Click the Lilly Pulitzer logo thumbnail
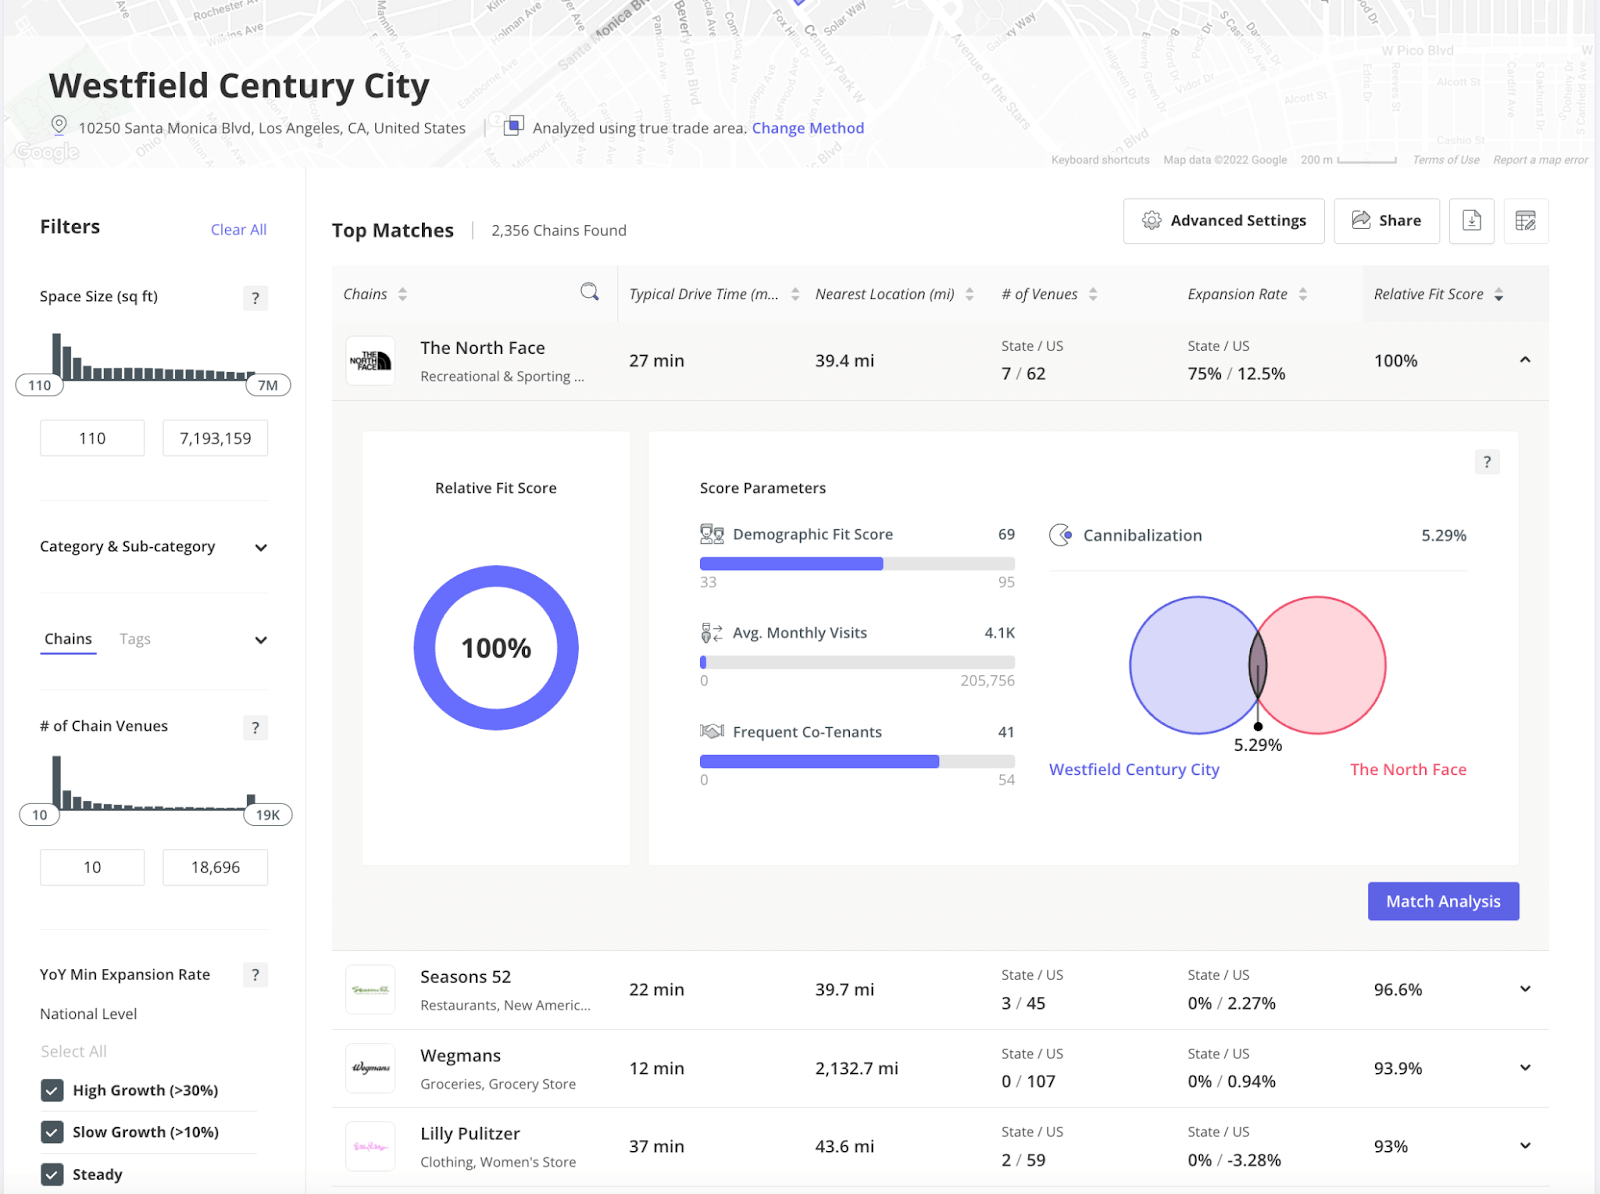The height and width of the screenshot is (1194, 1600). [x=370, y=1147]
